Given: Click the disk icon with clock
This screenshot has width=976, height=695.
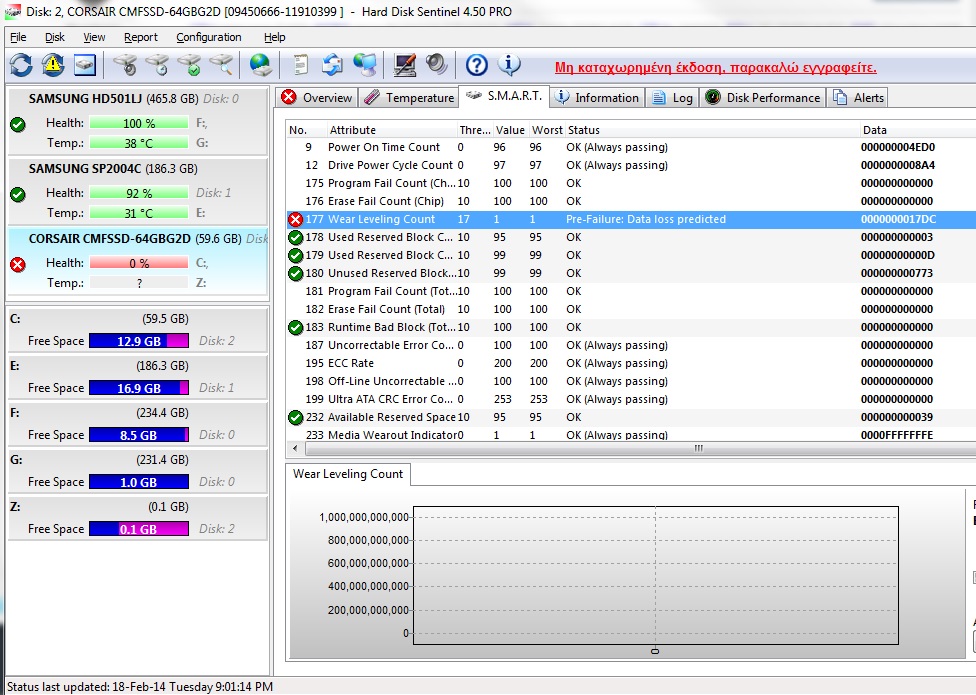Looking at the screenshot, I should pos(157,65).
